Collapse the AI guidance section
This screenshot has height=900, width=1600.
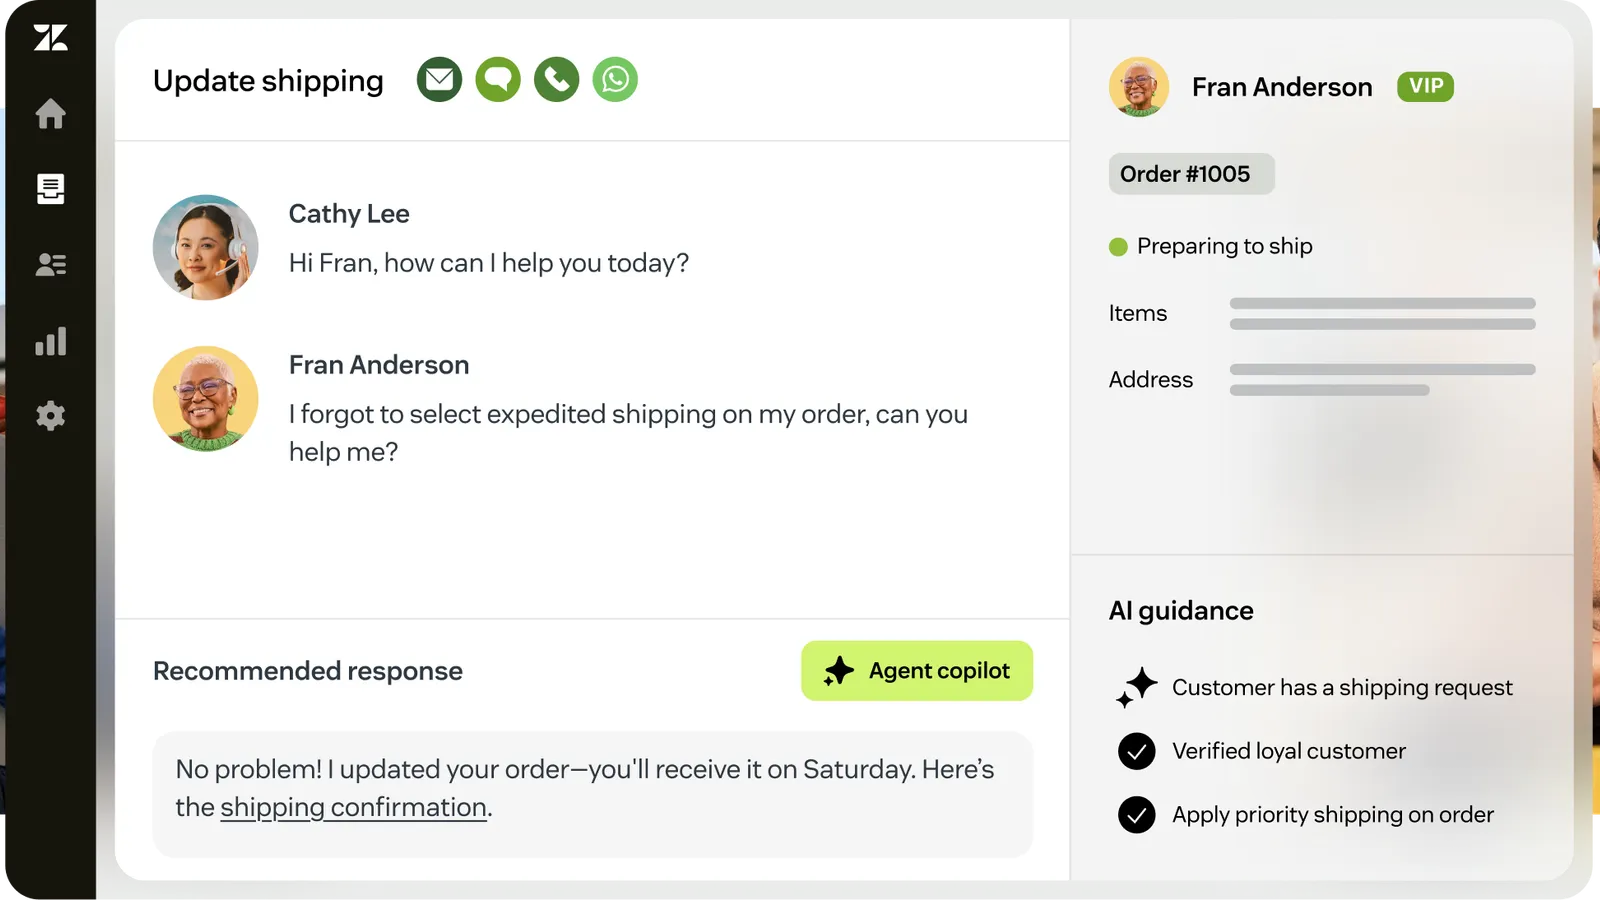1180,610
